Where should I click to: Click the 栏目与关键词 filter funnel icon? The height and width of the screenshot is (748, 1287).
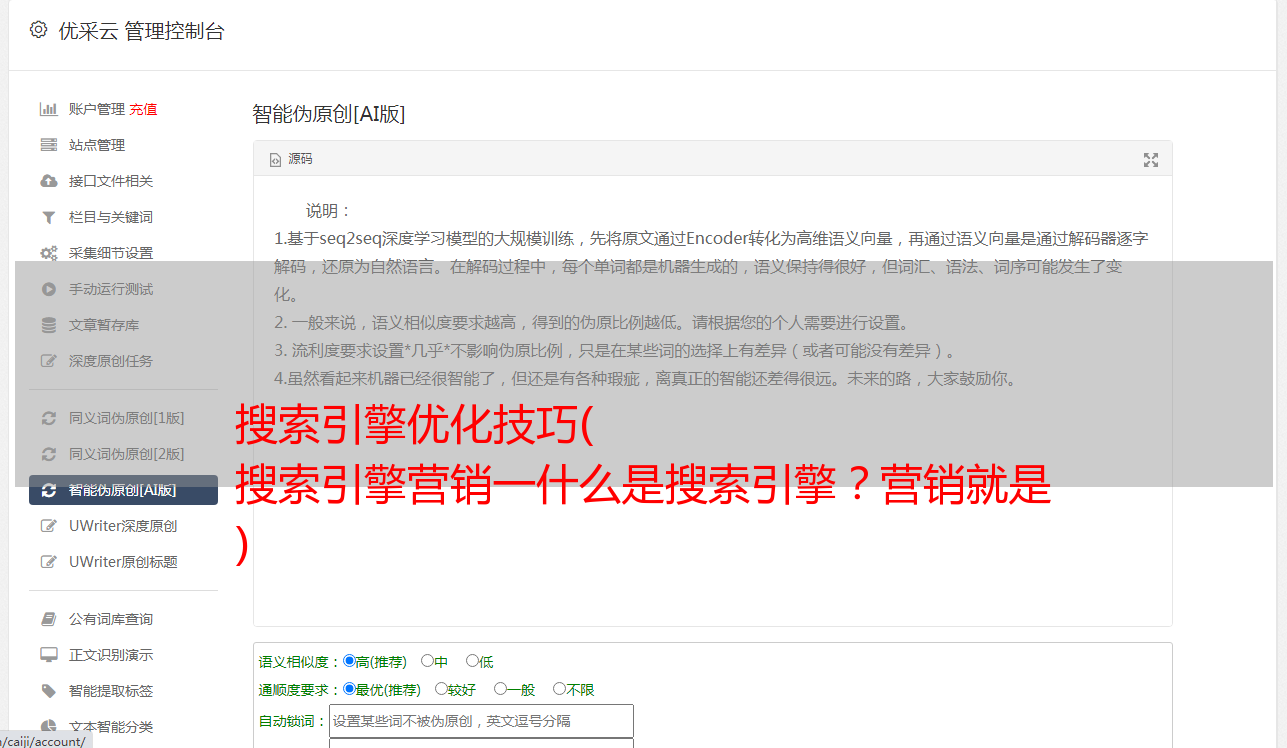48,217
